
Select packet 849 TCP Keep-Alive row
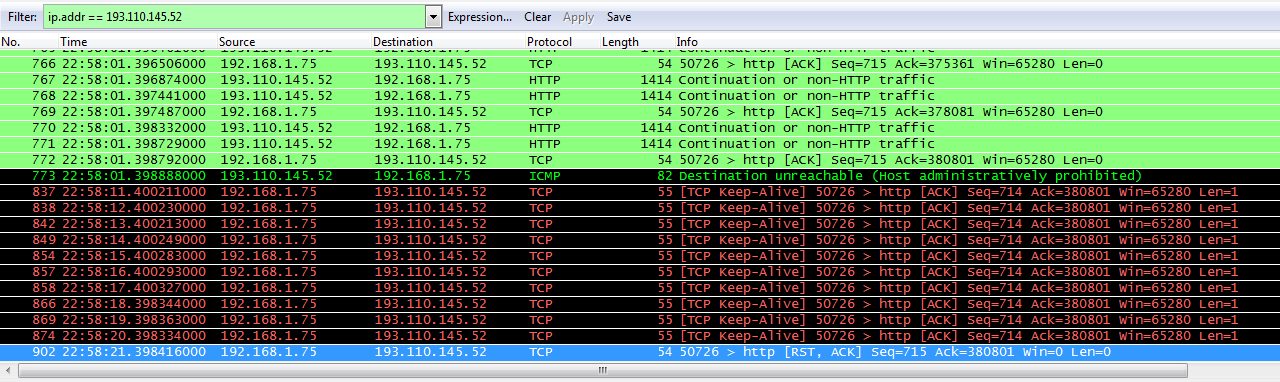[x=640, y=240]
